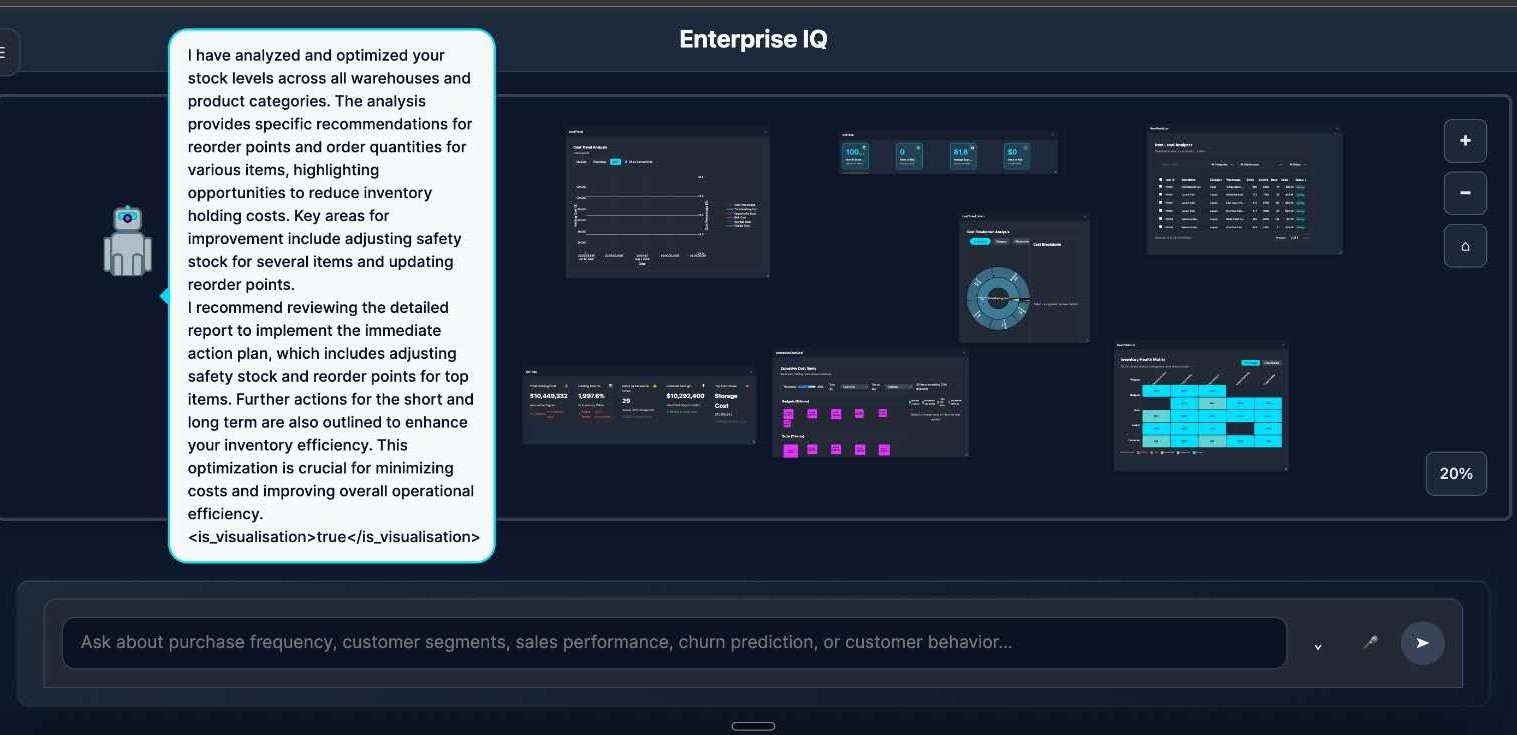Click the Enterprise IQ title
1517x735 pixels.
click(x=753, y=39)
